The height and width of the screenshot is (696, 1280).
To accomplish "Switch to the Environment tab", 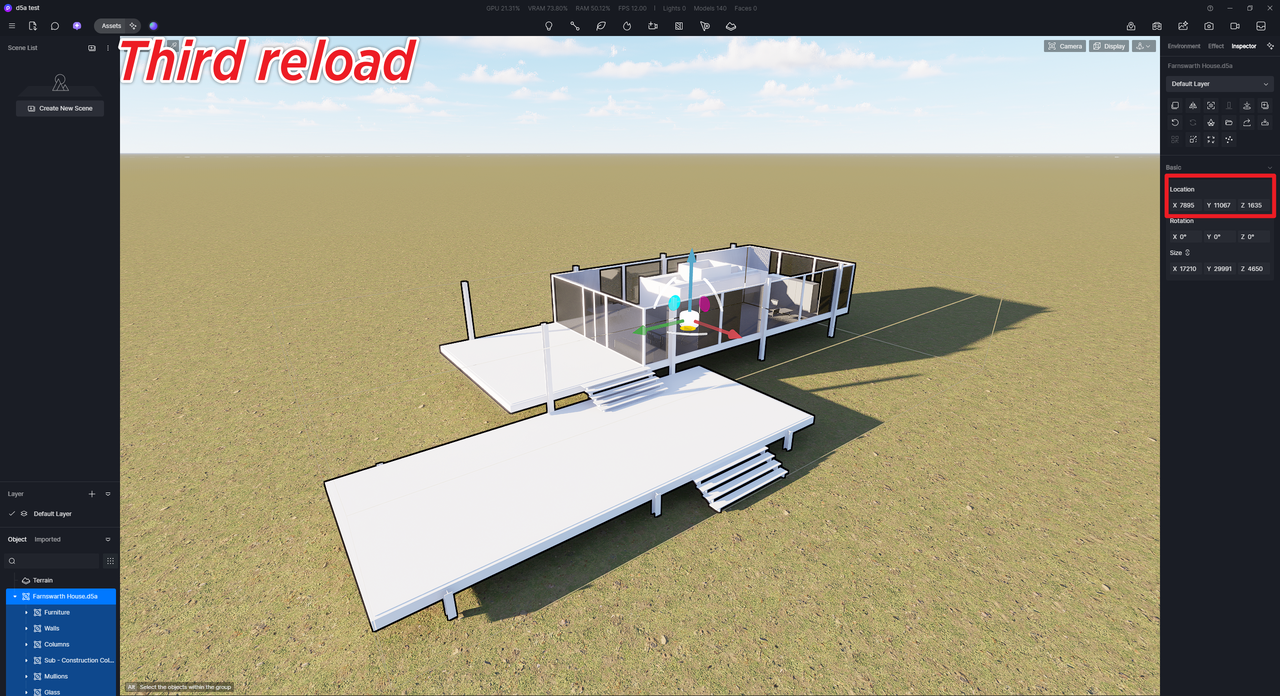I will click(x=1184, y=46).
